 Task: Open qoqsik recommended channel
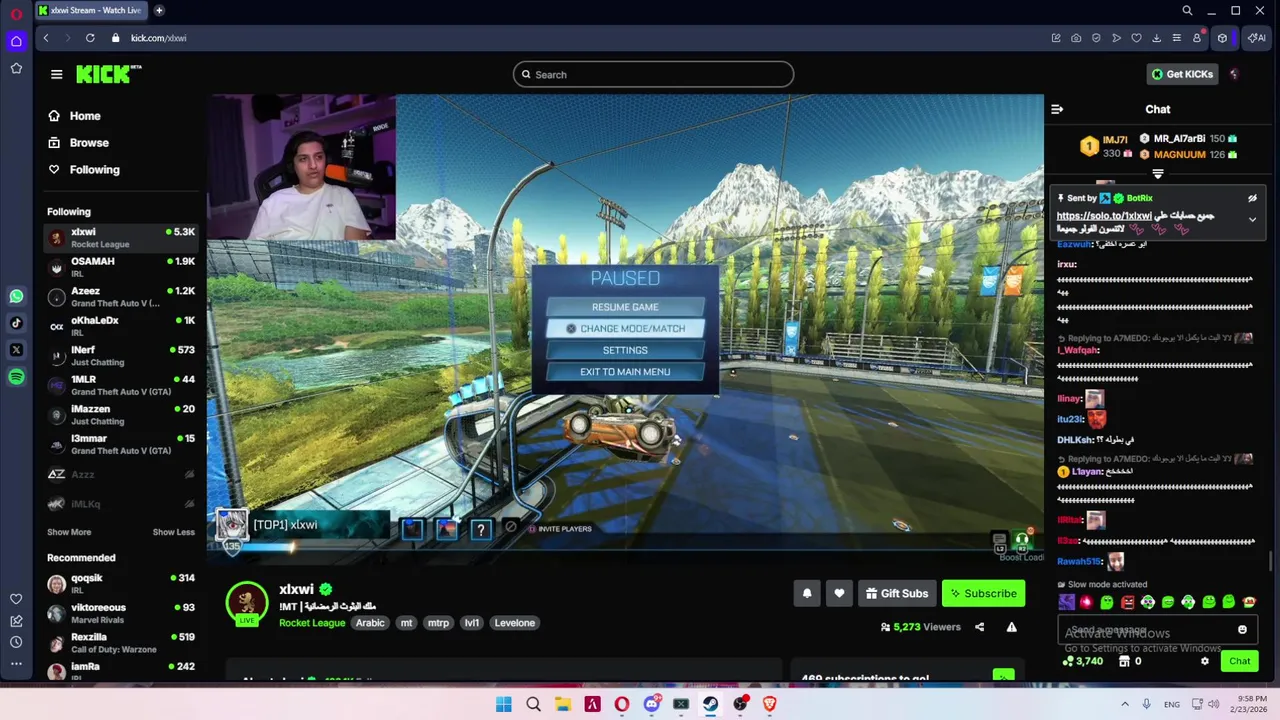click(x=121, y=584)
